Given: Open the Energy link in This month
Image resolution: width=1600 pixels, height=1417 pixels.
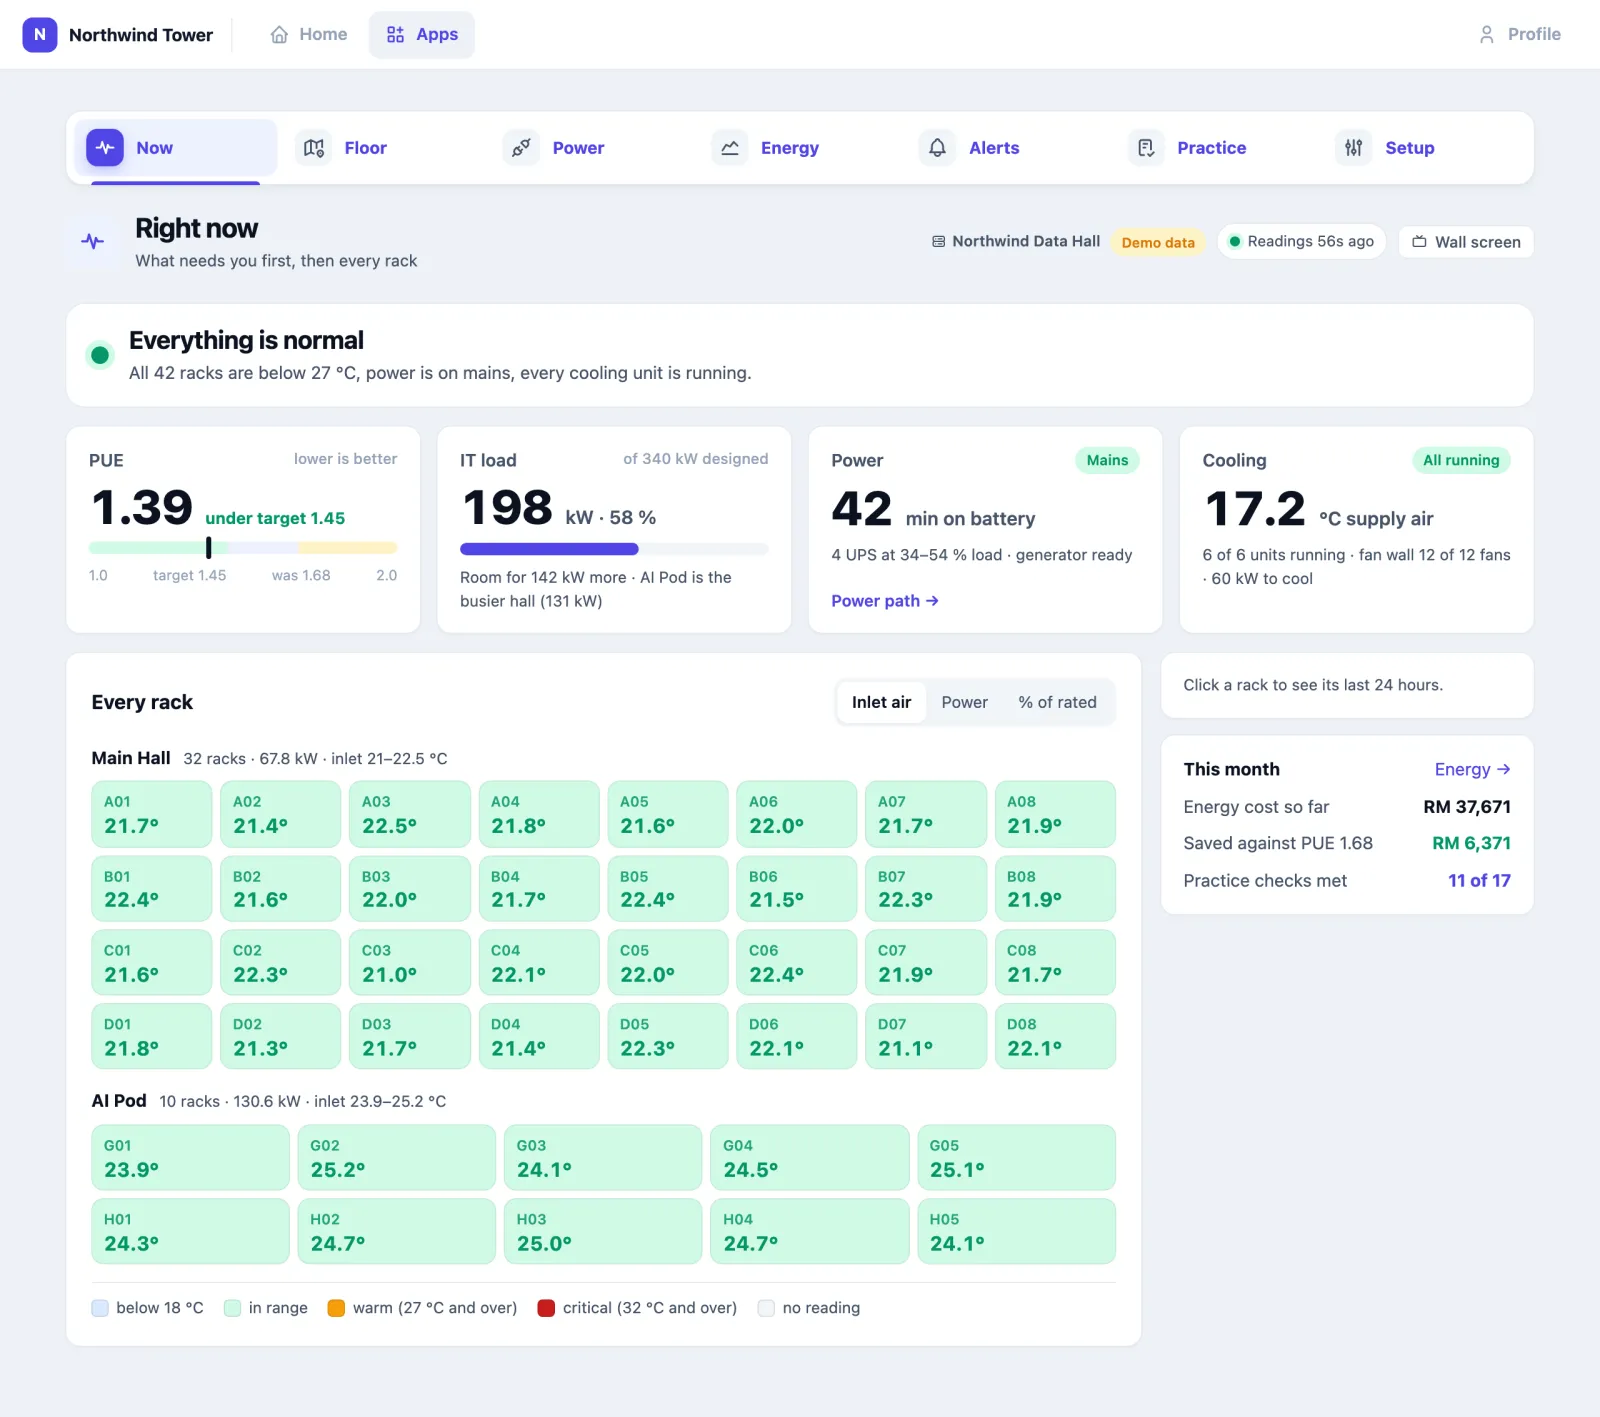Looking at the screenshot, I should [x=1472, y=769].
